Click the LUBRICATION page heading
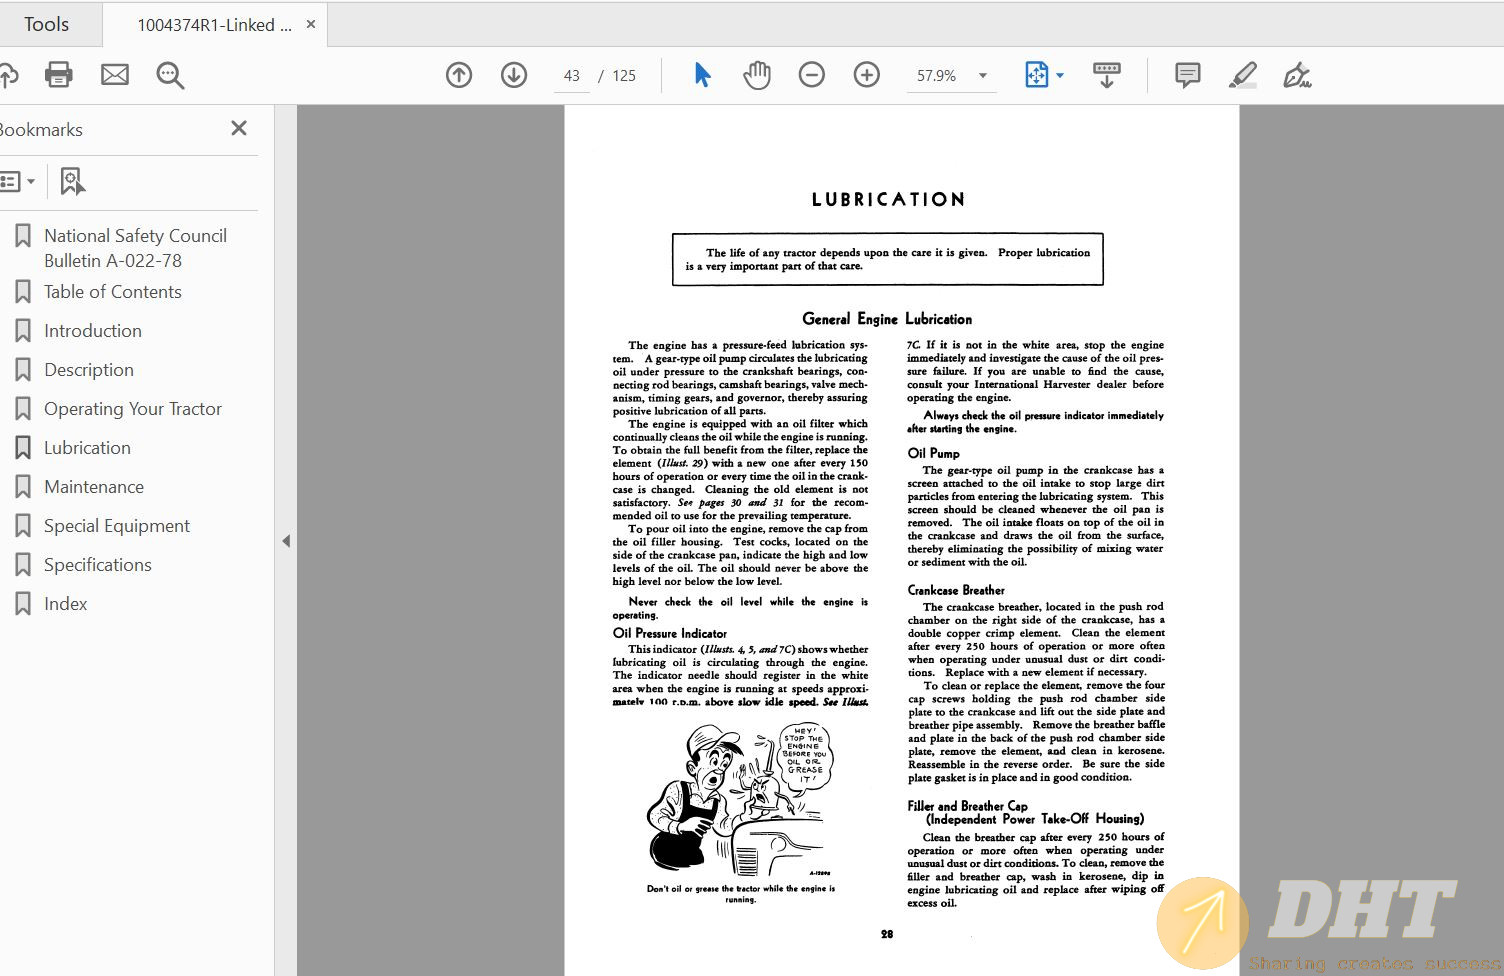This screenshot has height=976, width=1504. click(x=888, y=199)
